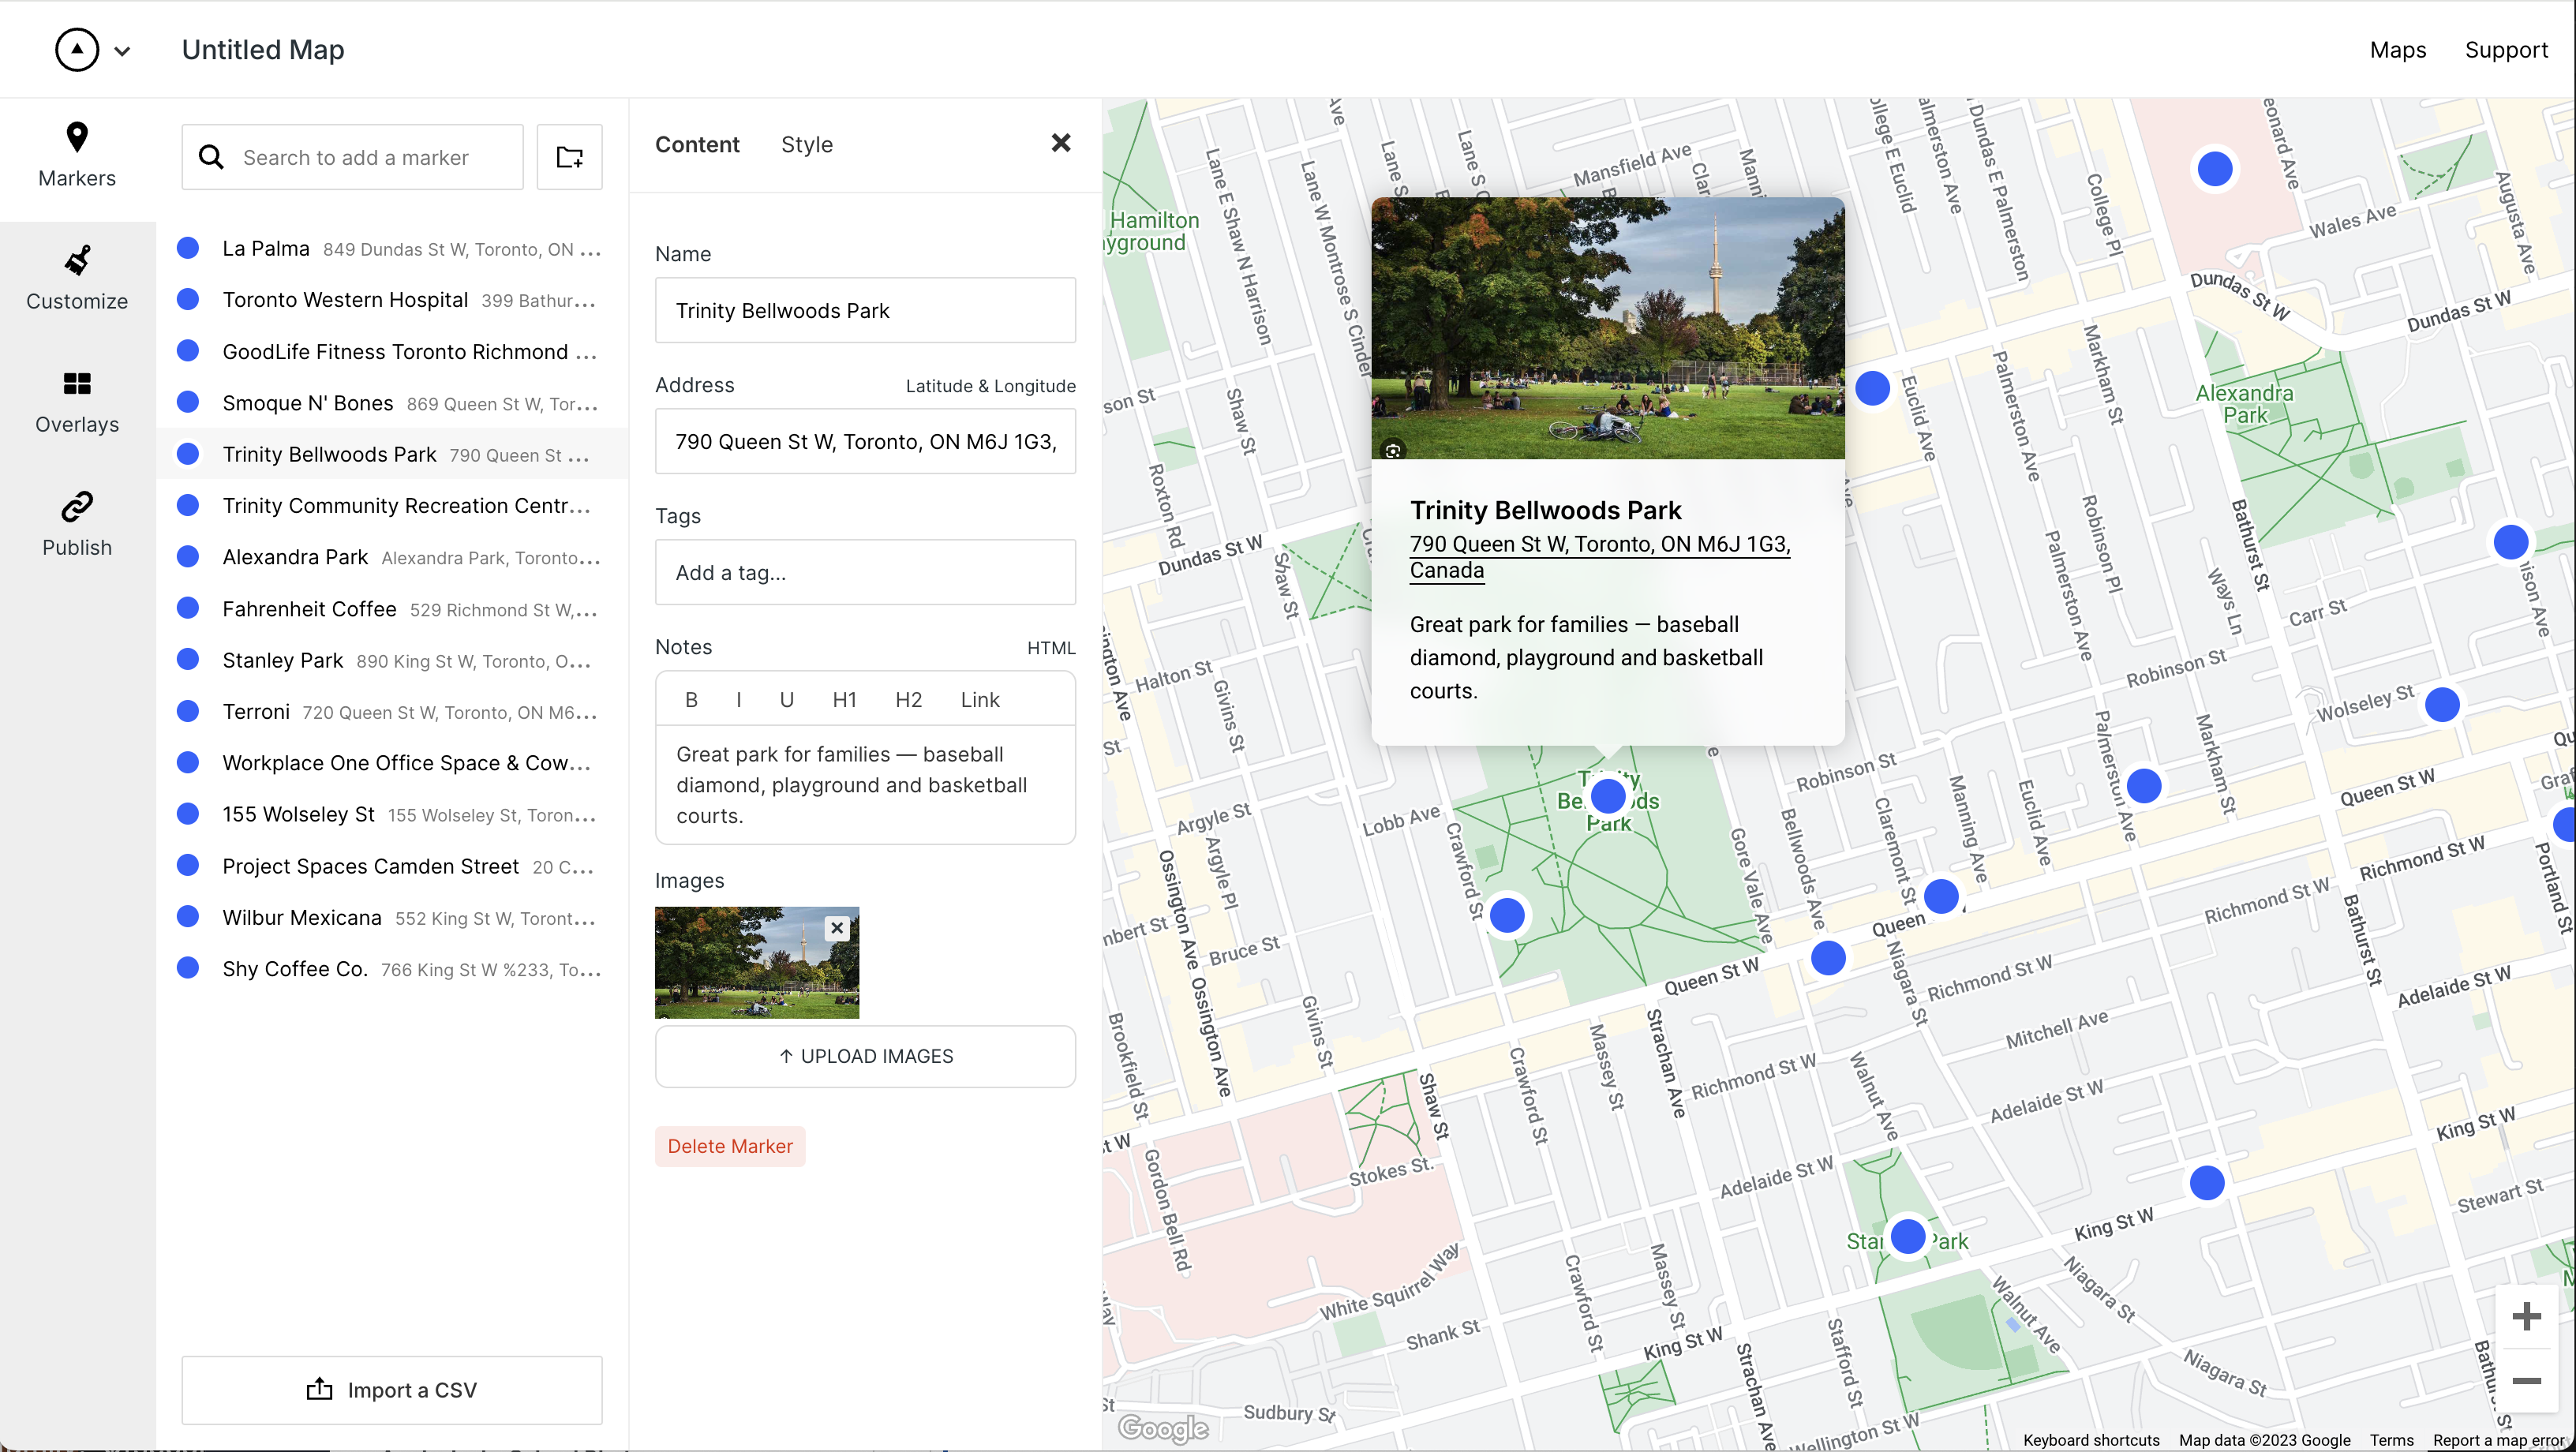This screenshot has height=1452, width=2576.
Task: Open the Maps link in header
Action: coord(2397,50)
